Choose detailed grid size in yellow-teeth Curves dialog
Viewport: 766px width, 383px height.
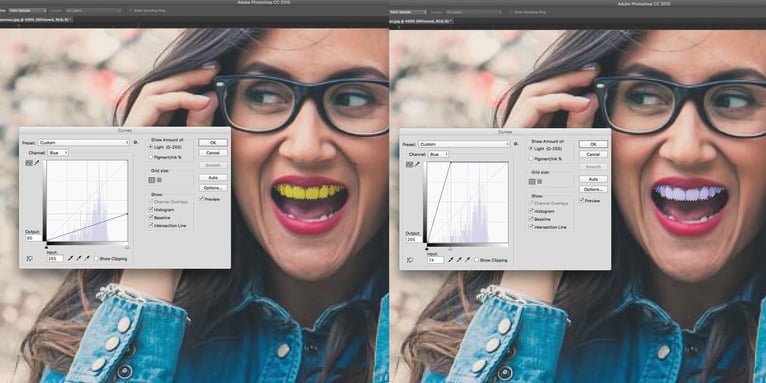click(x=159, y=180)
